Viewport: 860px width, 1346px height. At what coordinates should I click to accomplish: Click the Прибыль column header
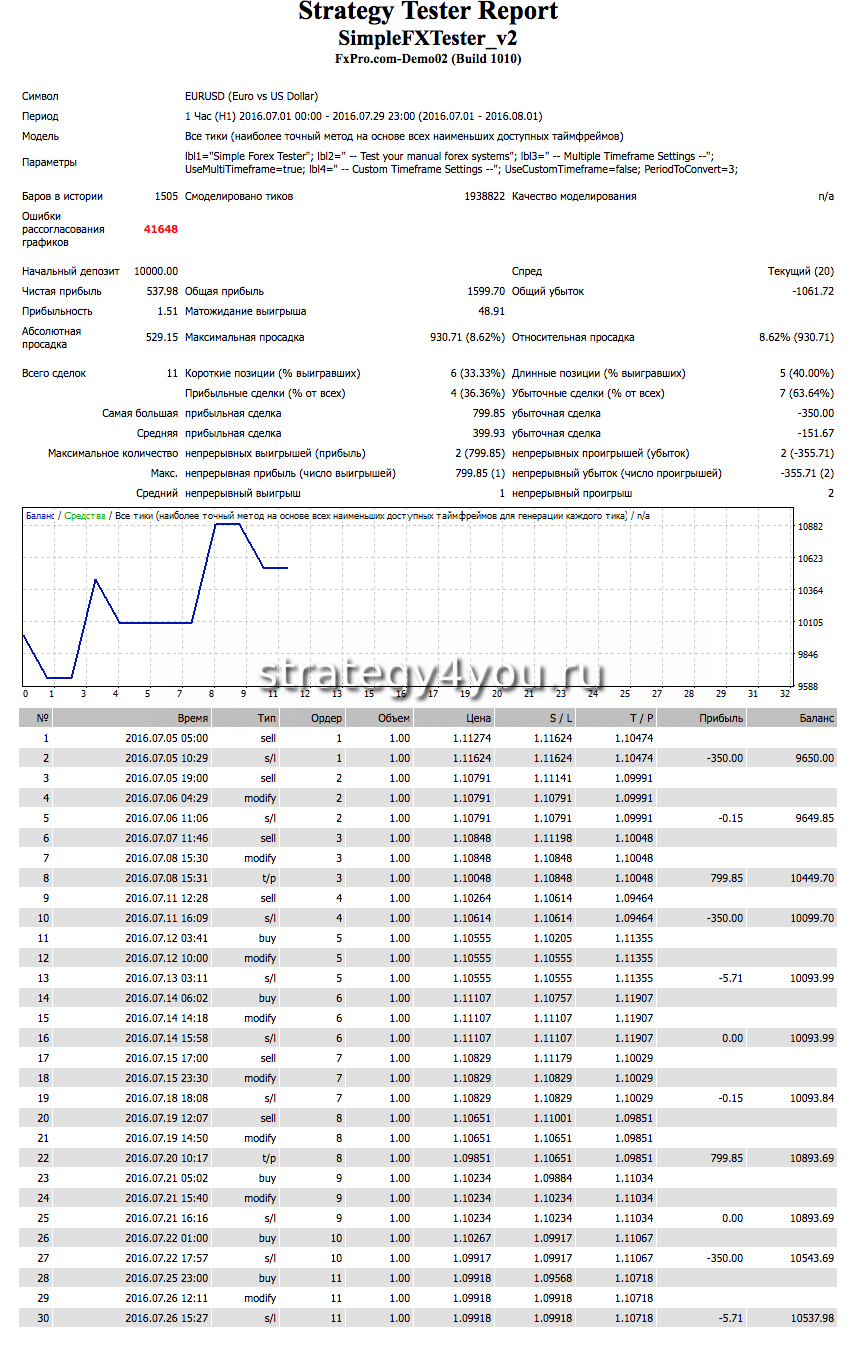[x=721, y=718]
